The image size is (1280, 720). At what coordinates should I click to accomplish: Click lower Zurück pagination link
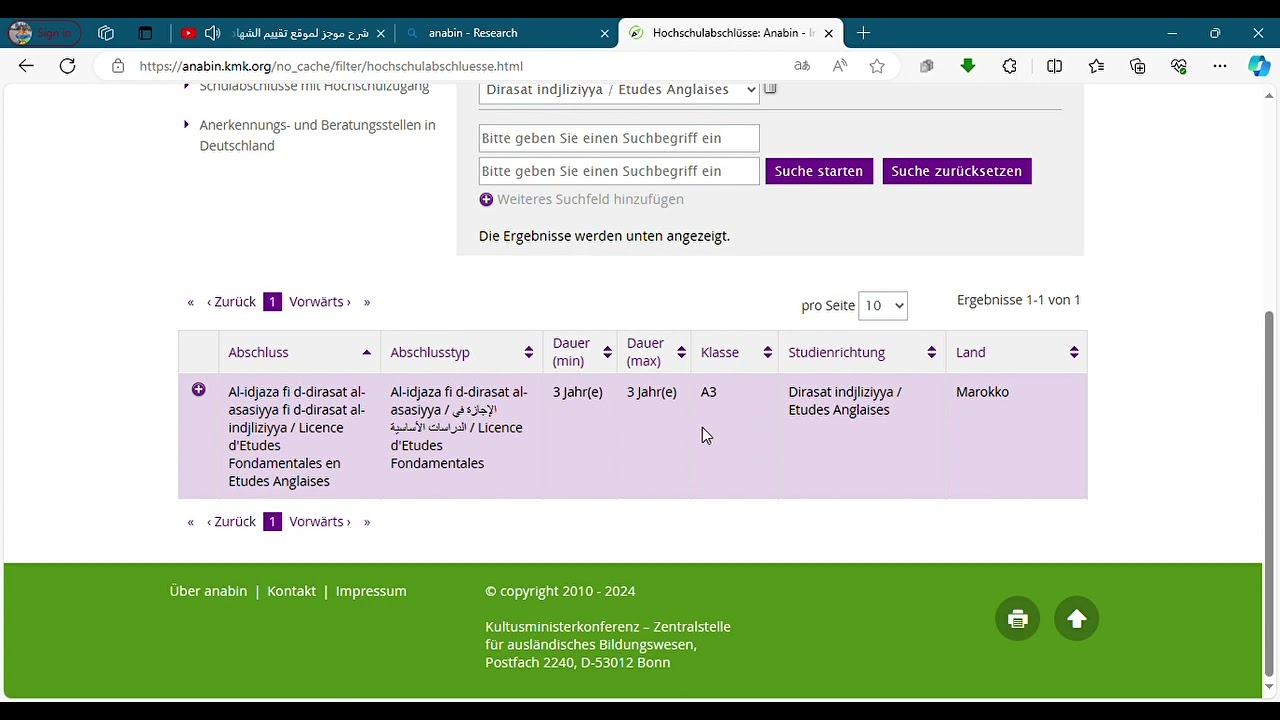(x=231, y=522)
